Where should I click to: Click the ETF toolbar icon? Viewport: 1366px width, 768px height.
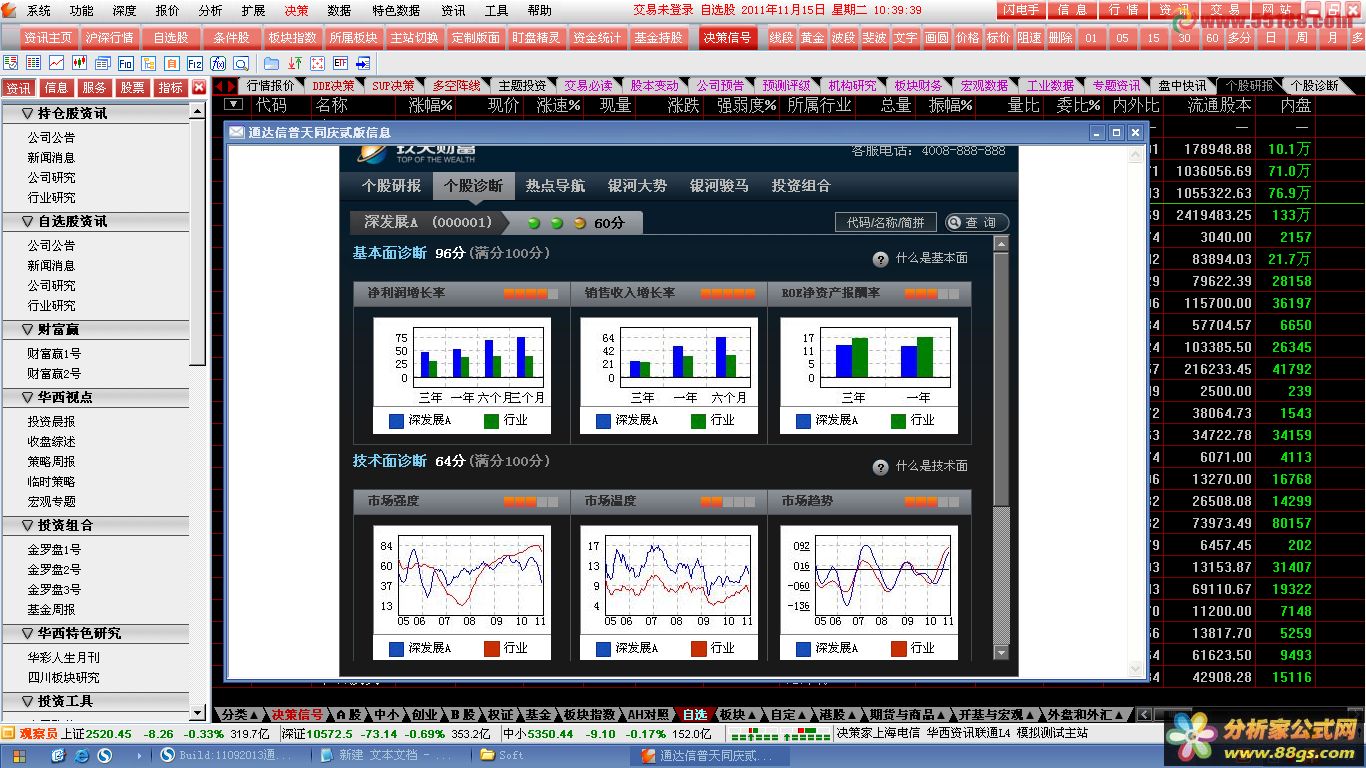[x=340, y=63]
